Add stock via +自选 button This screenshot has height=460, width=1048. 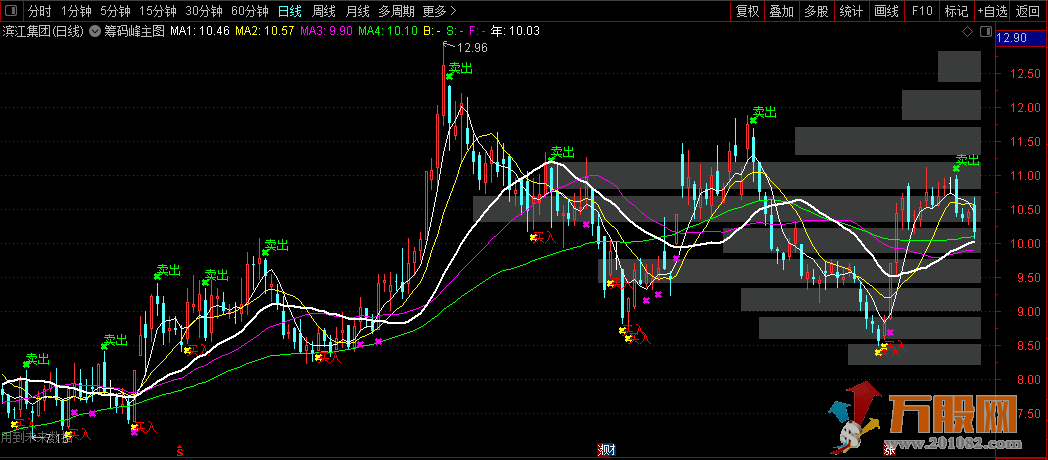coord(992,11)
